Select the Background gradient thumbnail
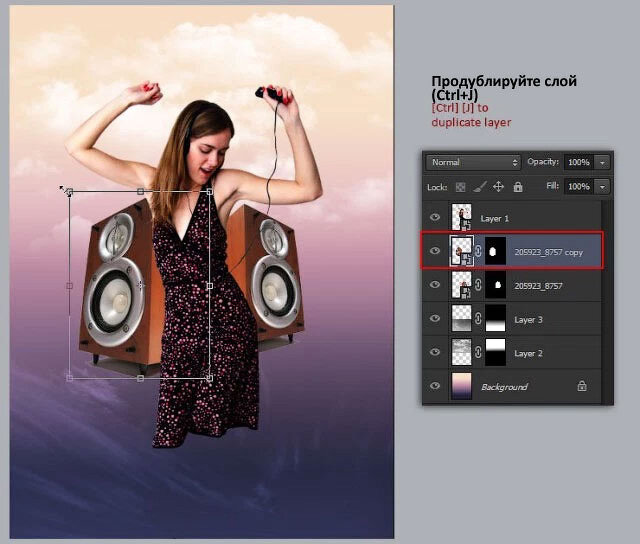This screenshot has width=640, height=544. pyautogui.click(x=462, y=386)
